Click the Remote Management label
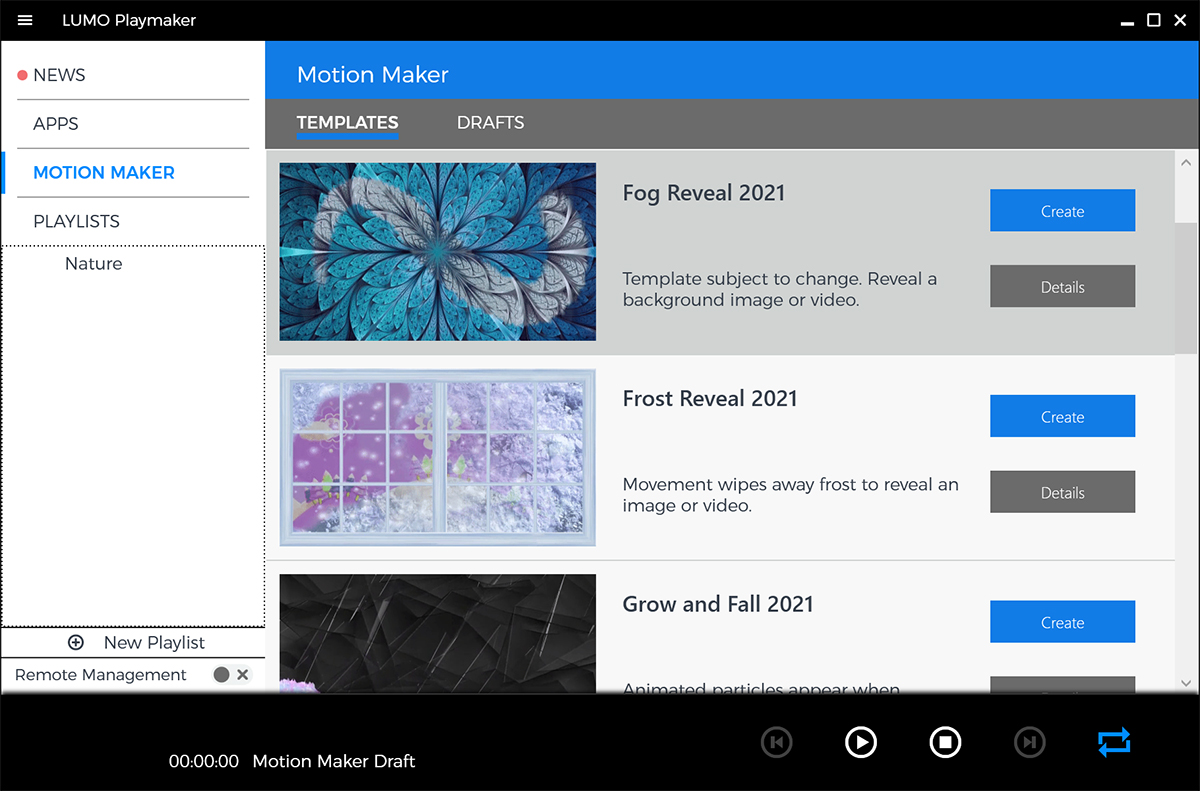The height and width of the screenshot is (791, 1200). pos(101,675)
